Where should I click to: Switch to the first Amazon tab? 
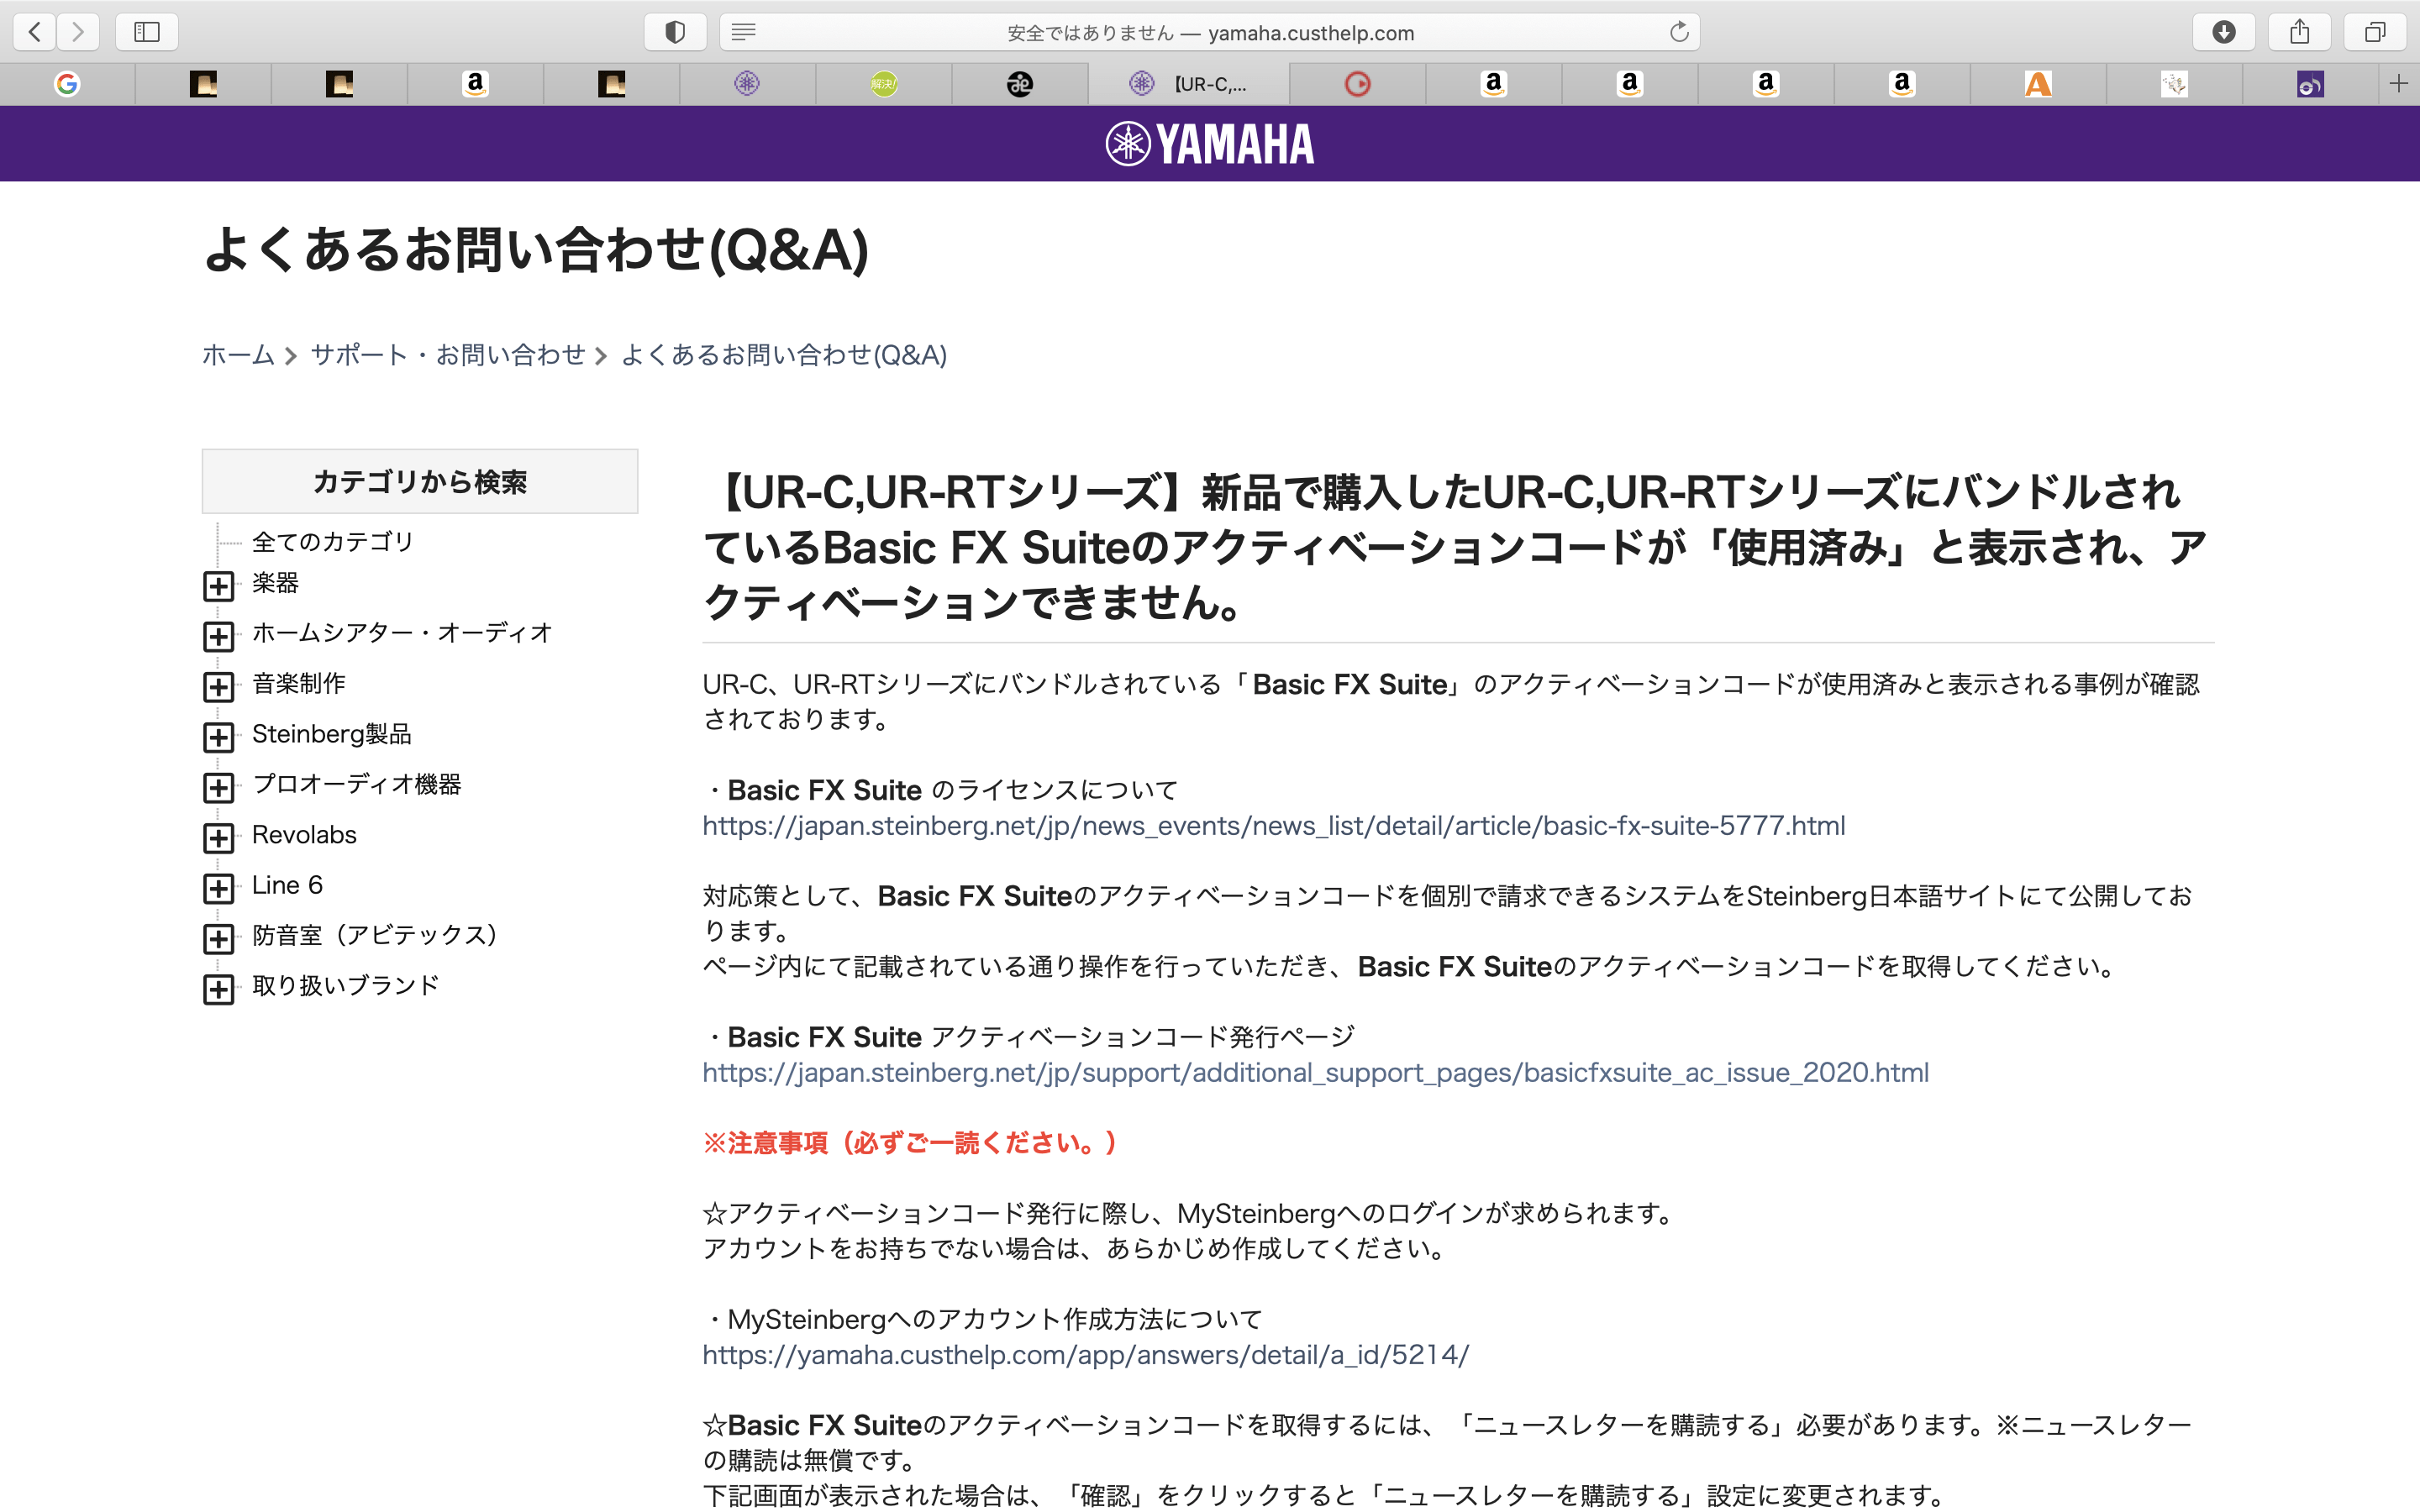475,84
